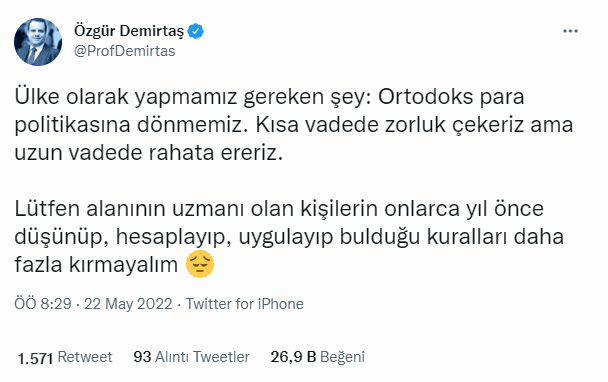Click the line starting 'Lütfen alanının uzmanı'
This screenshot has width=608, height=382.
279,209
